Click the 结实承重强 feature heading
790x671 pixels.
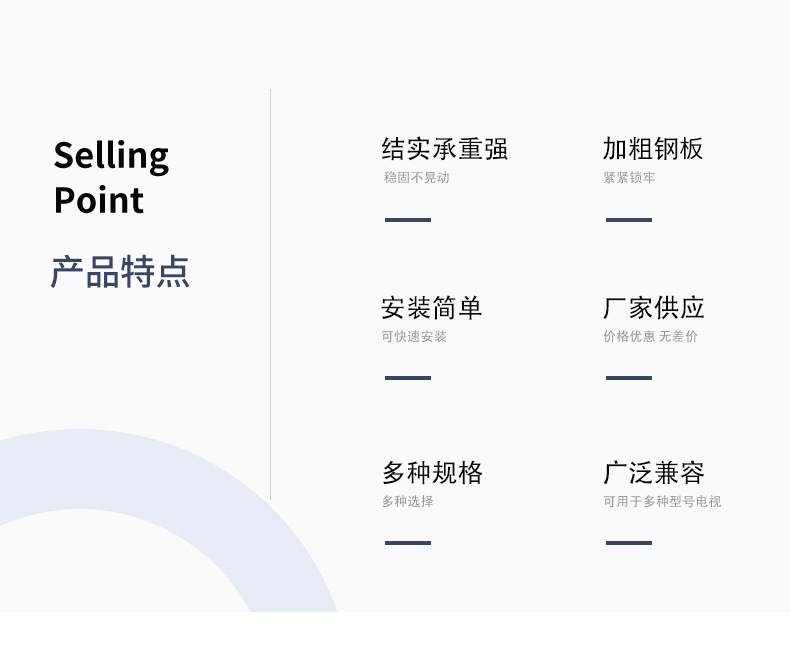pyautogui.click(x=444, y=149)
